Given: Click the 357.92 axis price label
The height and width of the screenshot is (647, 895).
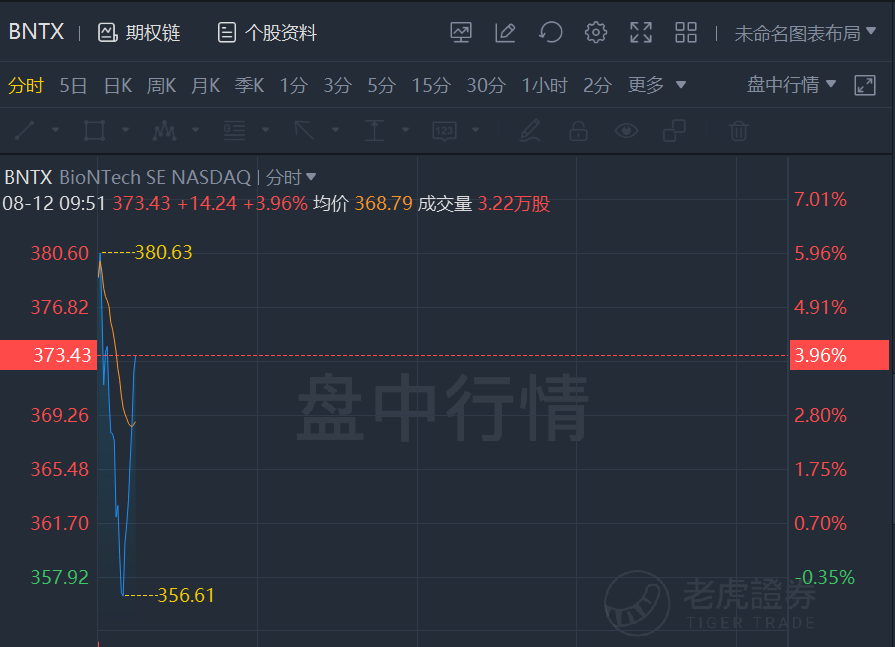Looking at the screenshot, I should 59,577.
